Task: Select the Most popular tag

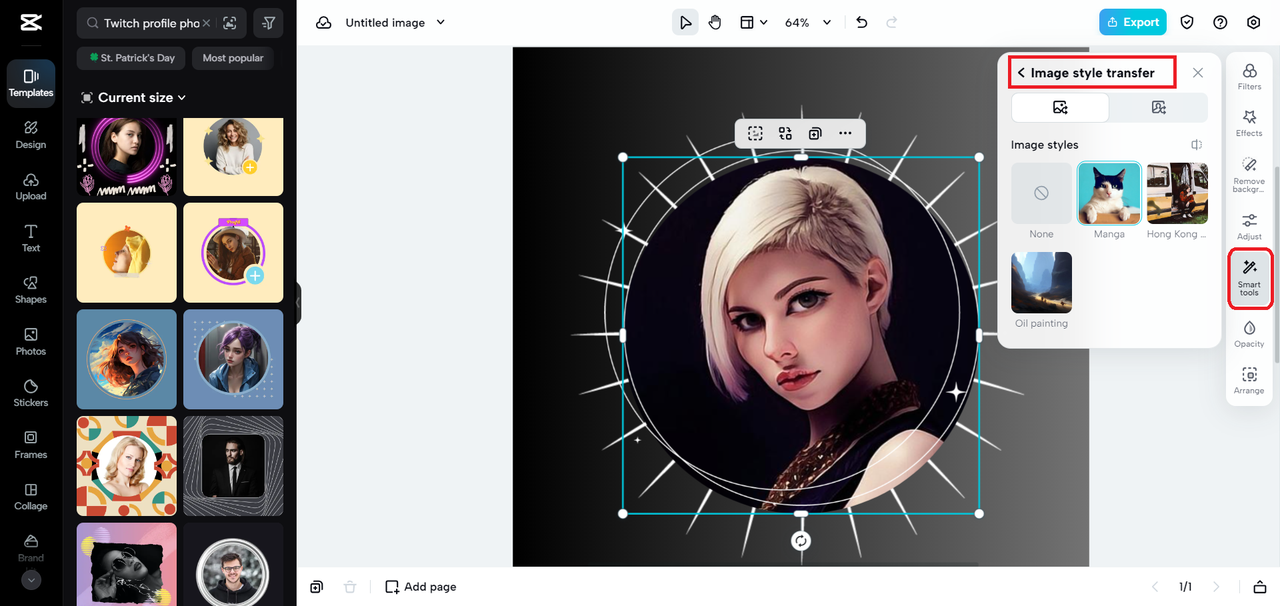Action: pos(233,58)
